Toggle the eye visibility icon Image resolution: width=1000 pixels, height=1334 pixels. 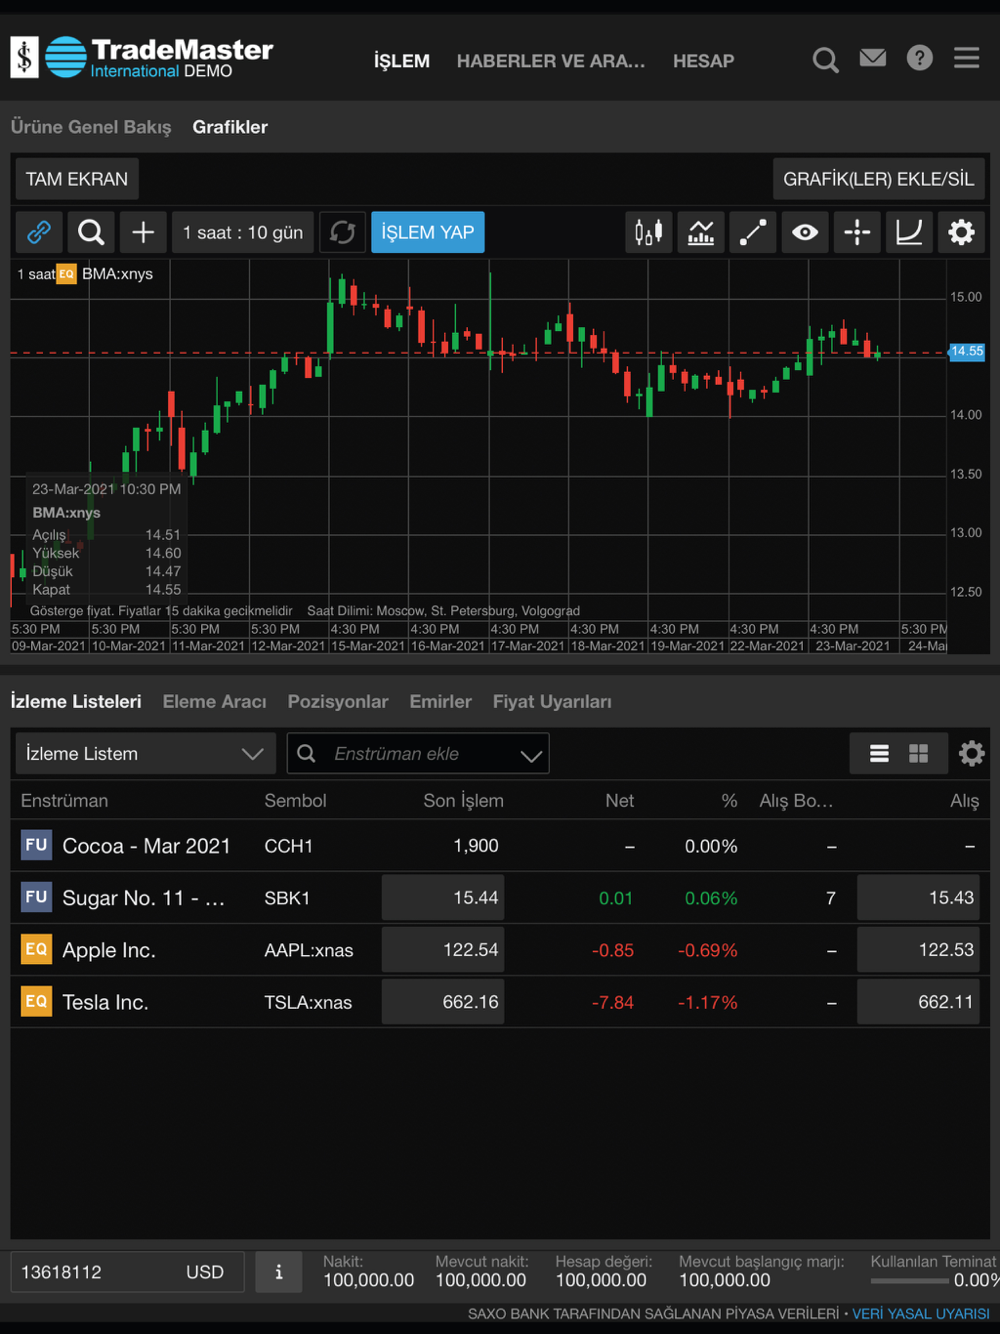[805, 232]
